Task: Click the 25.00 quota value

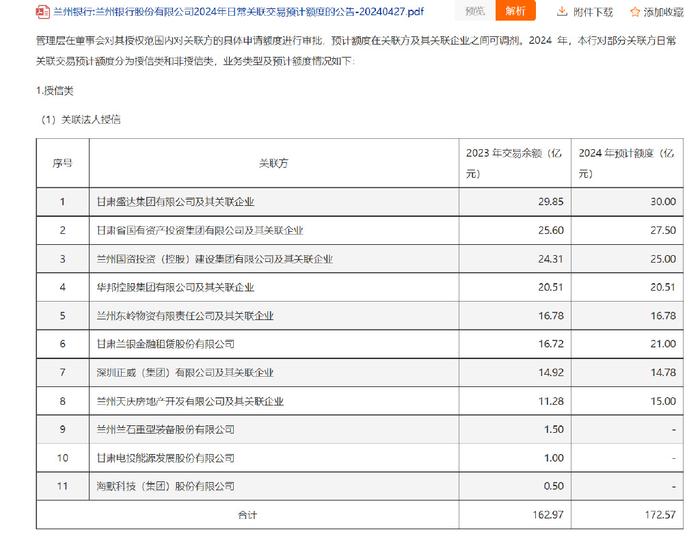Action: (x=663, y=259)
